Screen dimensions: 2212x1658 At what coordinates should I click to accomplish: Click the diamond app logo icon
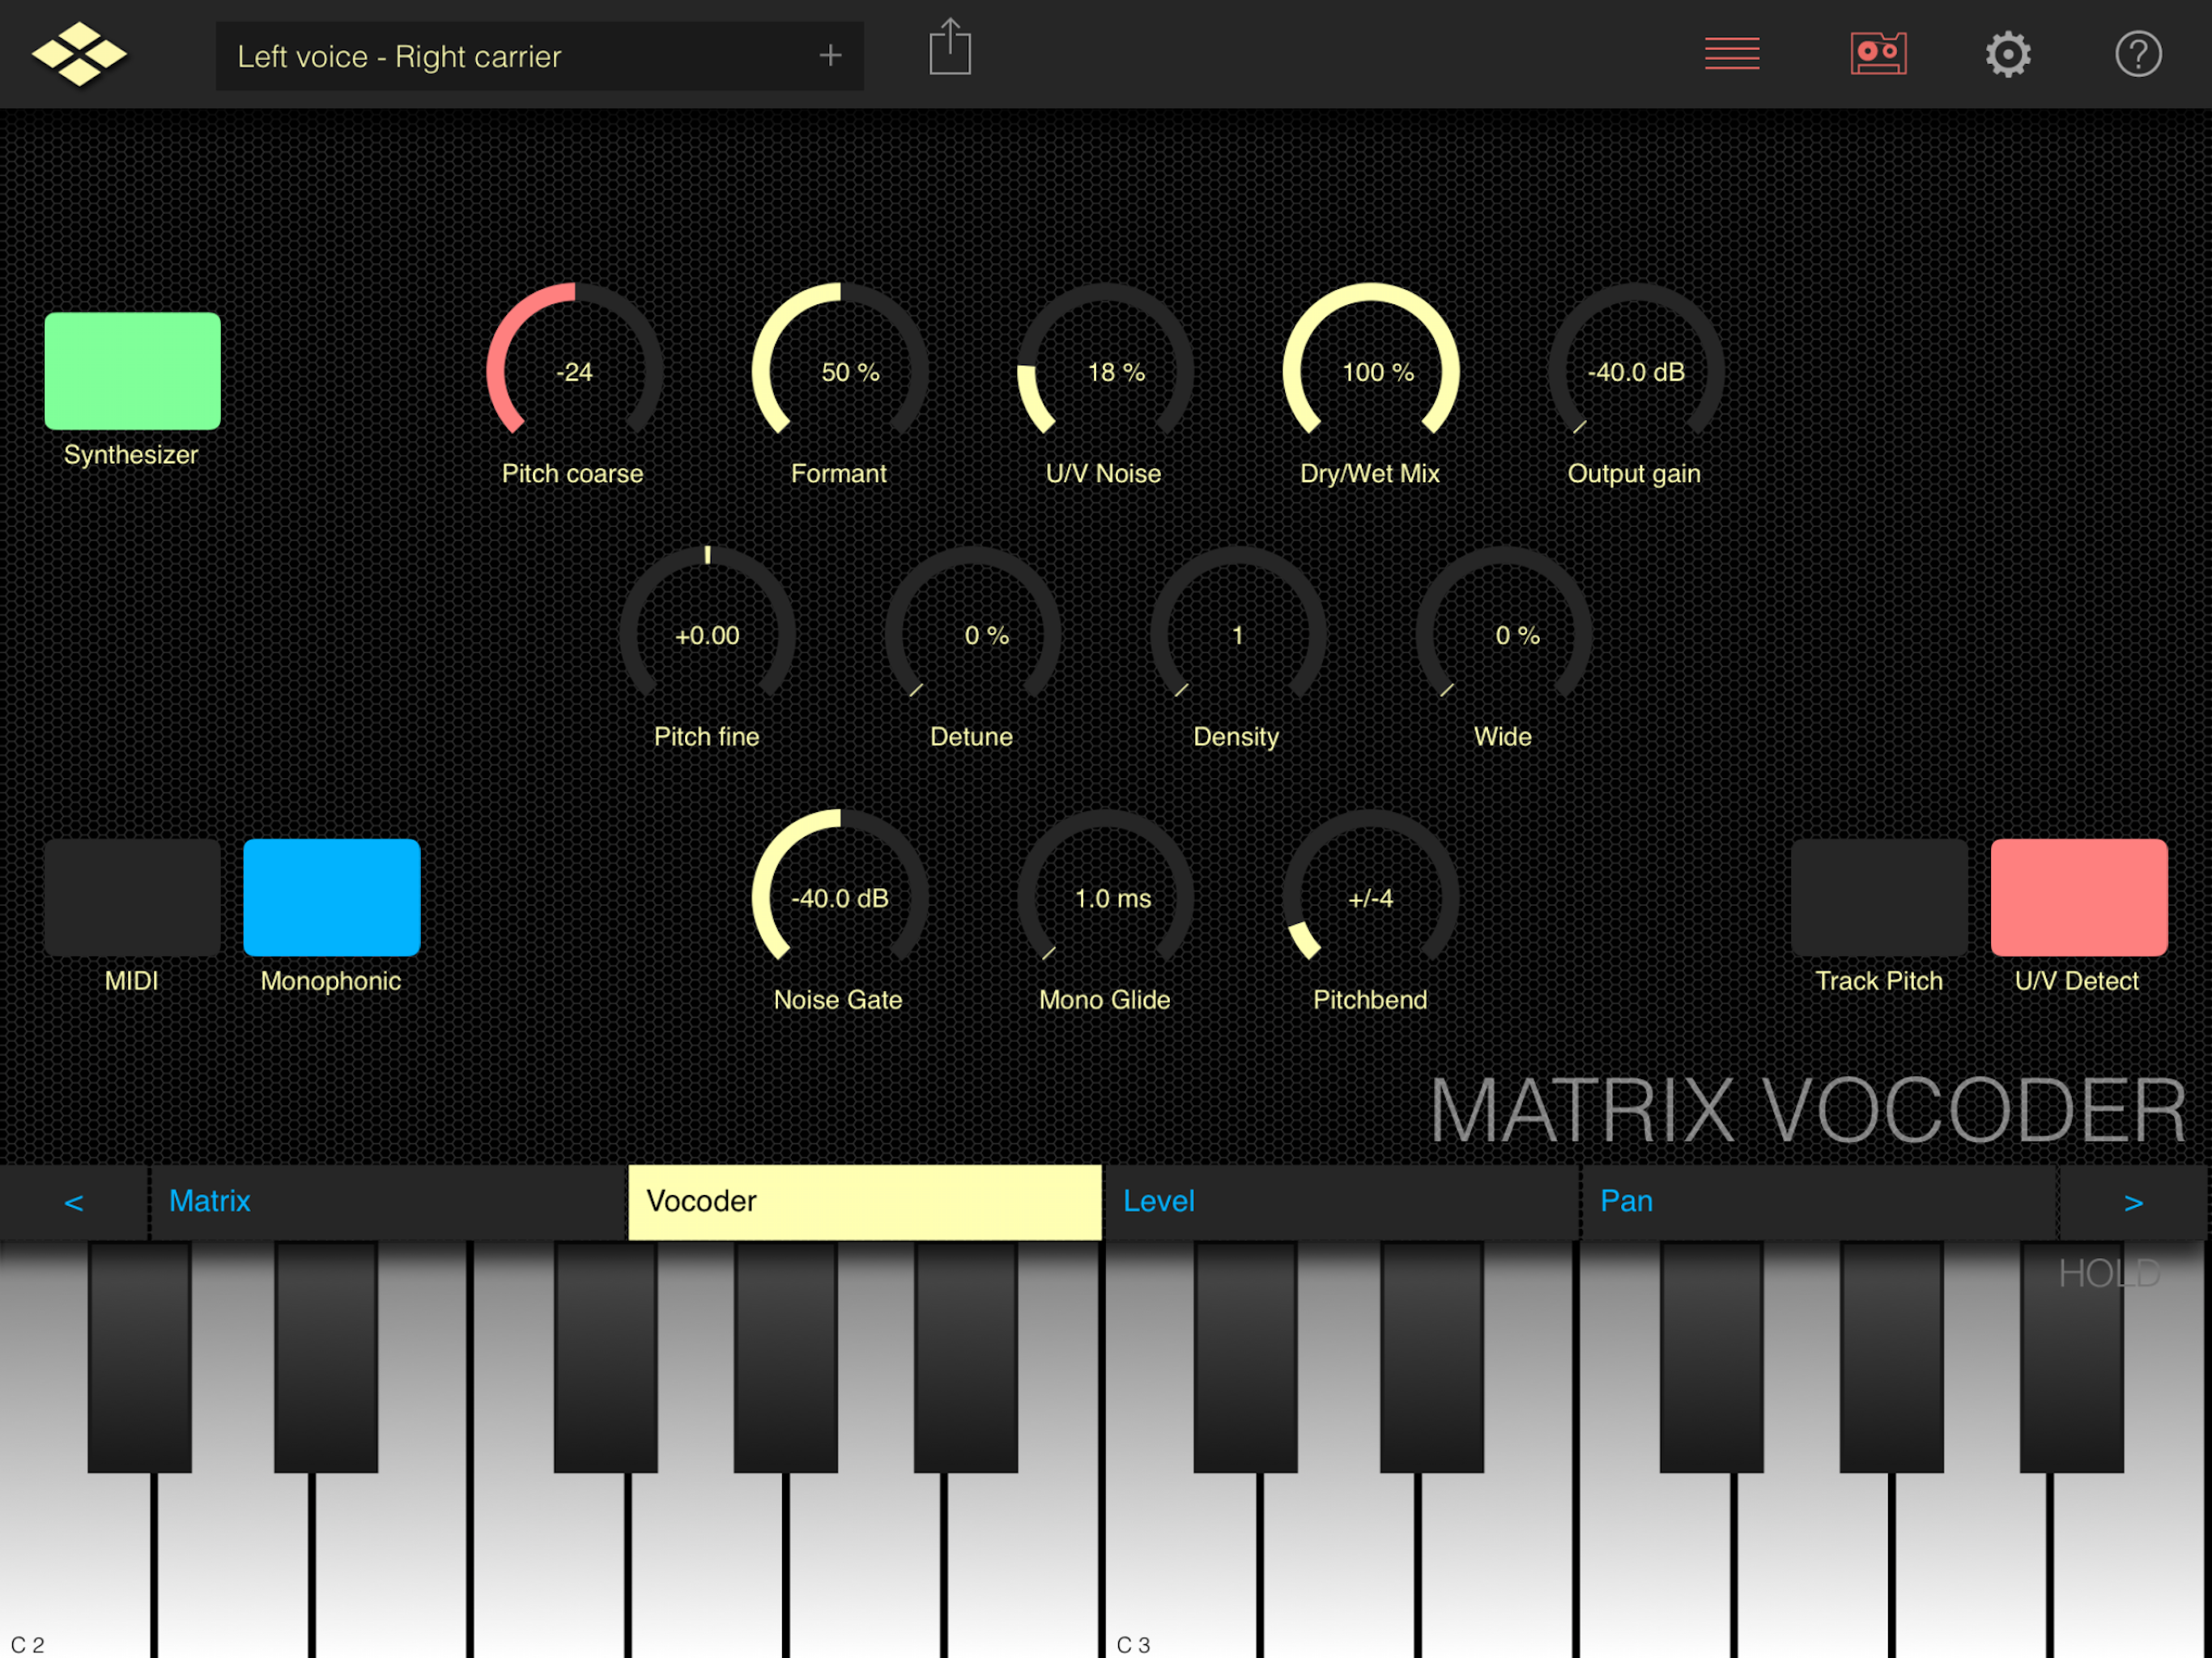pyautogui.click(x=79, y=54)
